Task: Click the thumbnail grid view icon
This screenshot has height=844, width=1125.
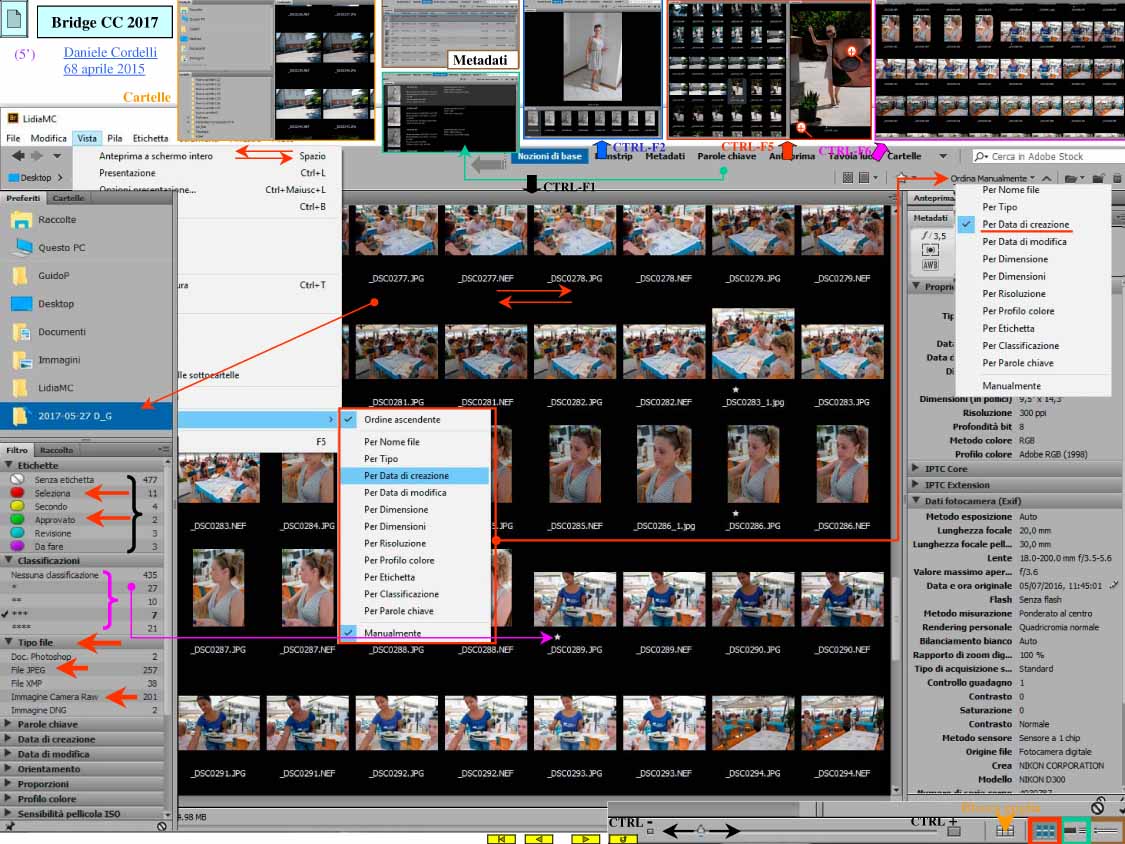Action: click(x=1045, y=830)
